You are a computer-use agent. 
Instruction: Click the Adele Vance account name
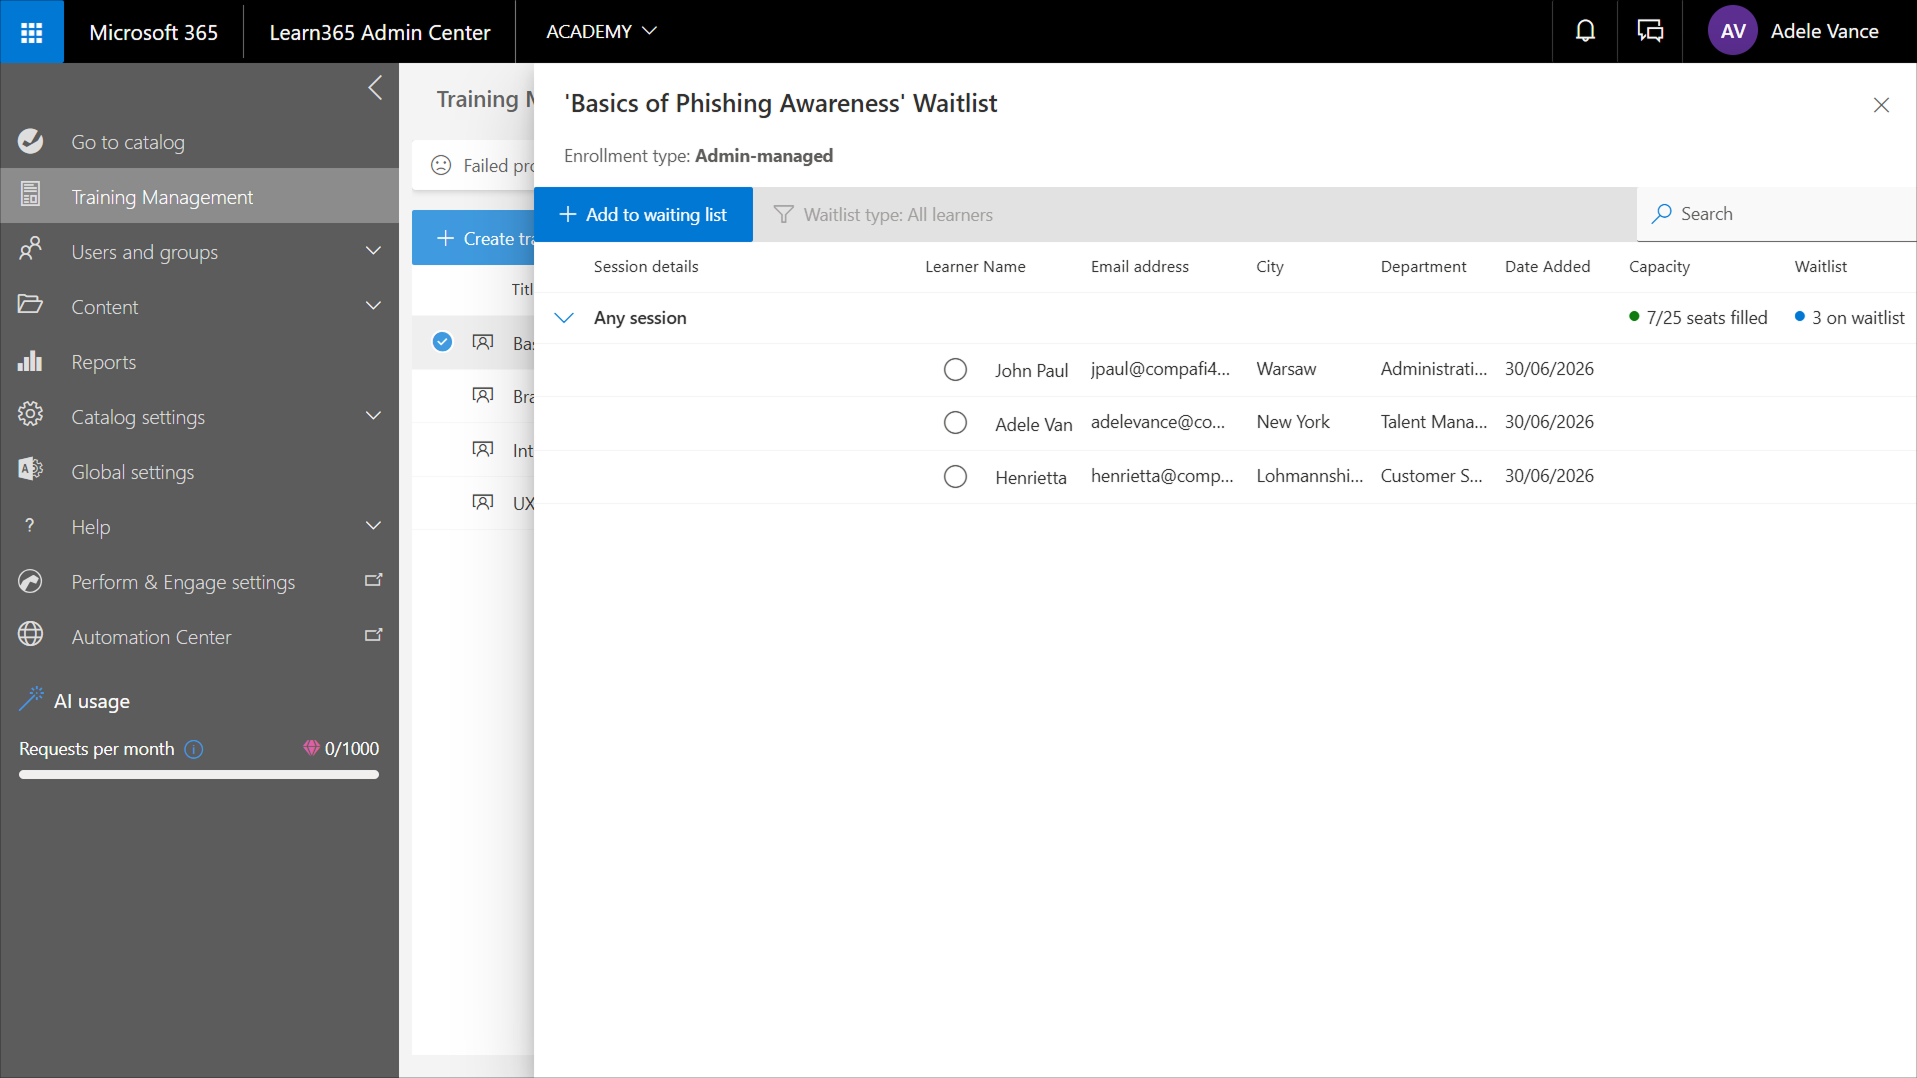(1824, 31)
